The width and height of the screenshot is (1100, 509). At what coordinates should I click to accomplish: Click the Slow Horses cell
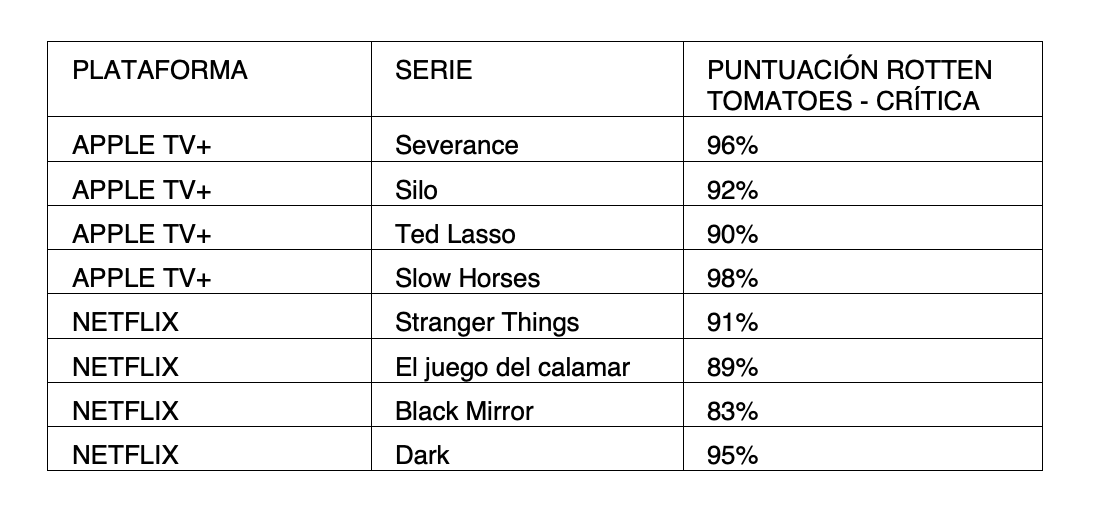(x=527, y=272)
